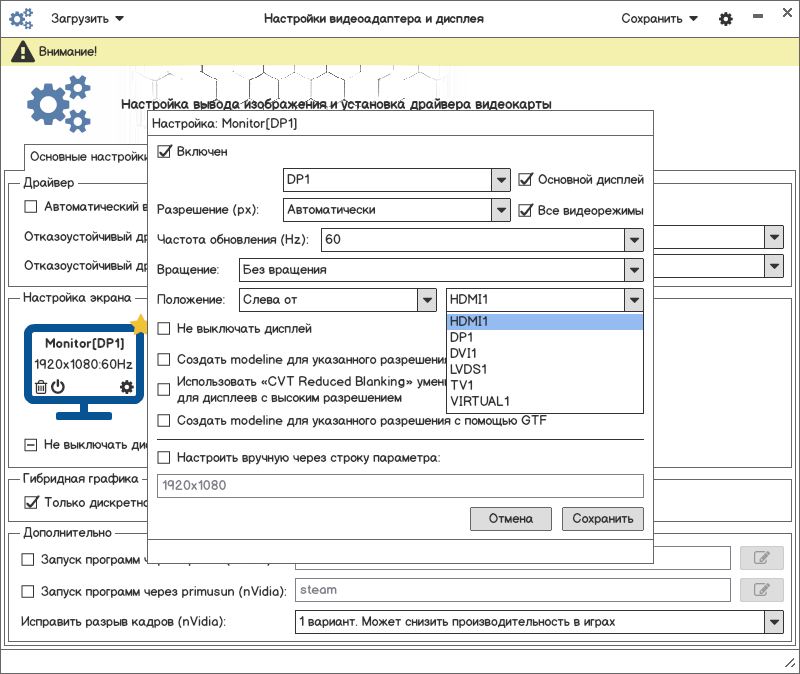The image size is (800, 674).
Task: Enable the CVT Reduced Blanking checkbox
Action: 164,390
